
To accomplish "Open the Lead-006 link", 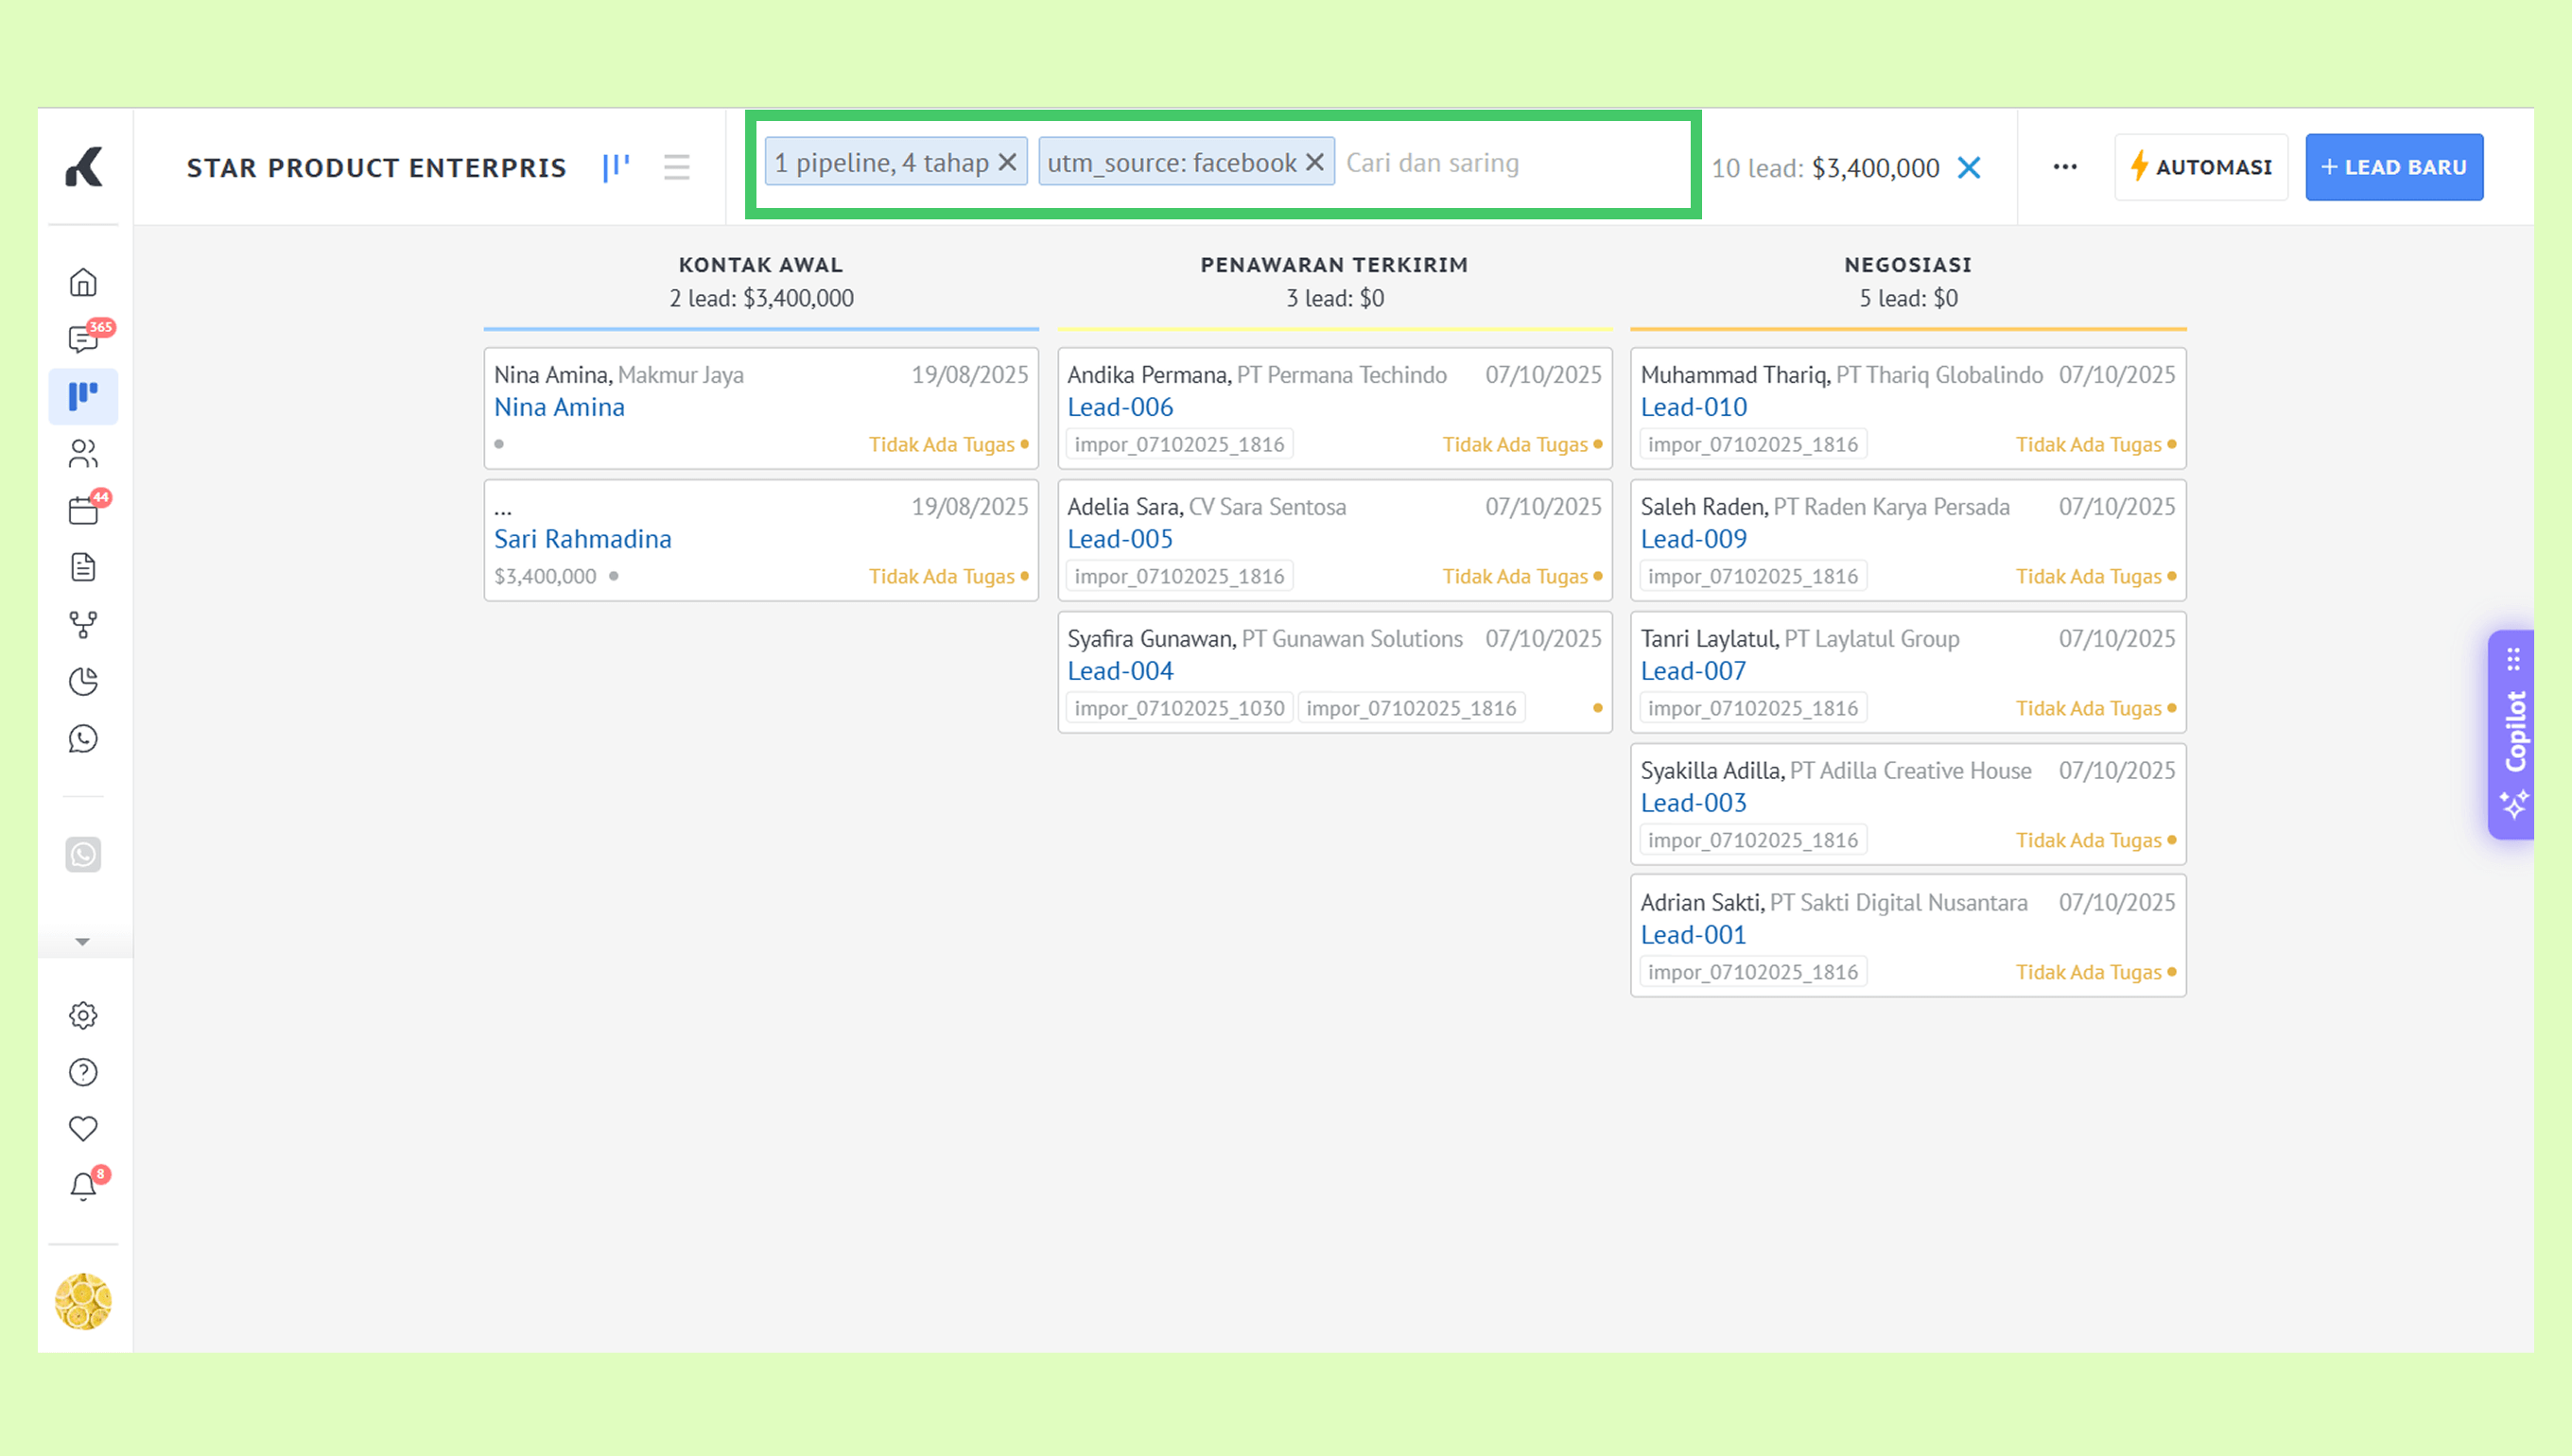I will click(x=1120, y=407).
